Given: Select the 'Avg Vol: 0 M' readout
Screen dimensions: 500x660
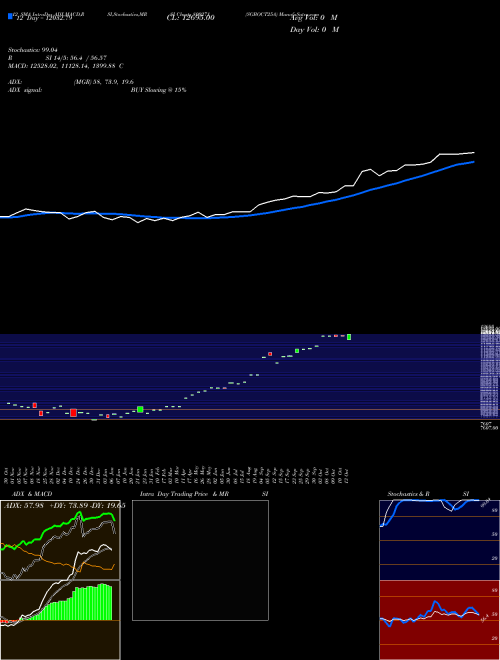Looking at the screenshot, I should (314, 18).
